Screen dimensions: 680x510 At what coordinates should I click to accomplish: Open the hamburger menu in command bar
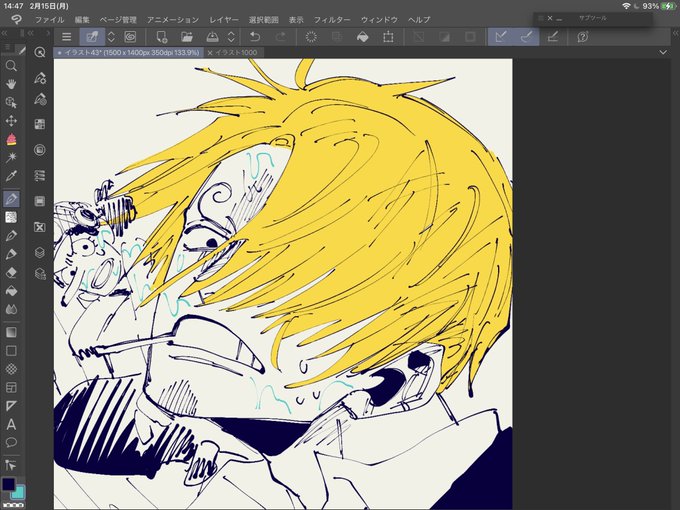click(66, 37)
